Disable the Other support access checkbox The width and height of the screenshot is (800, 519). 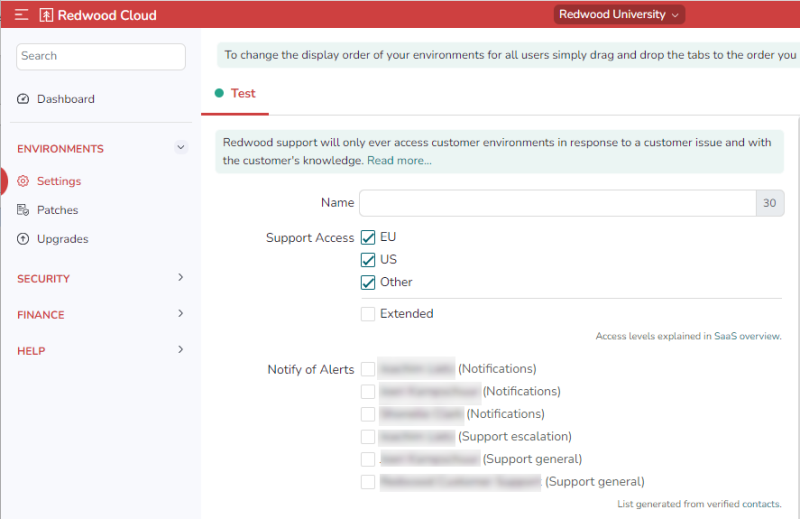tap(368, 282)
